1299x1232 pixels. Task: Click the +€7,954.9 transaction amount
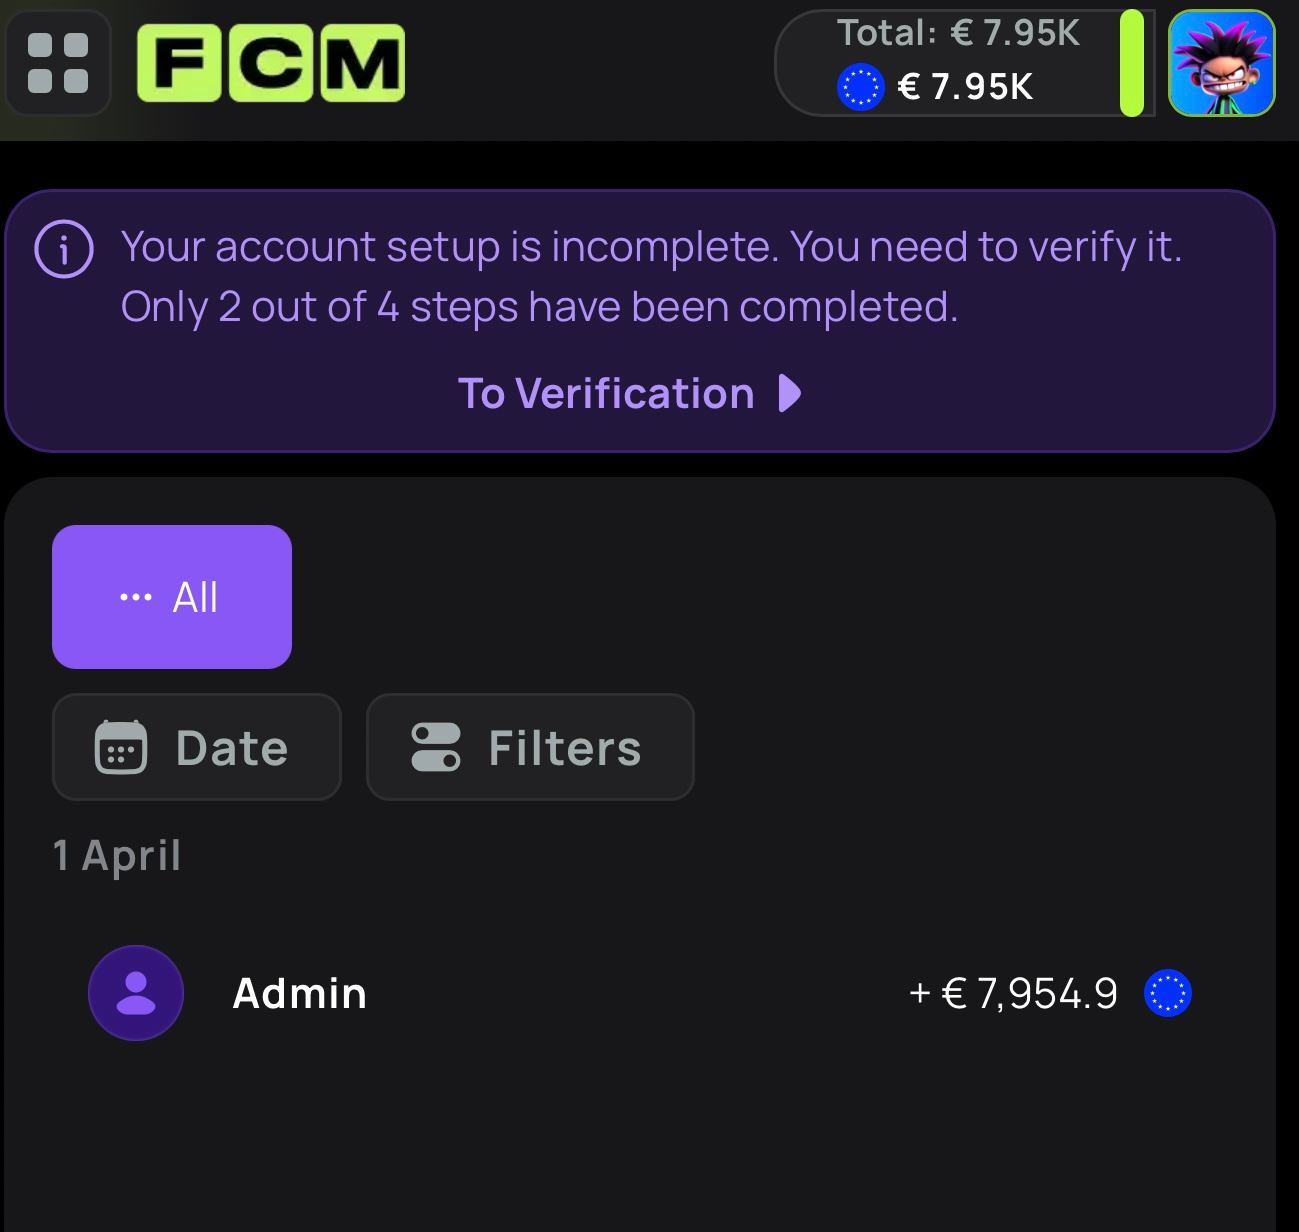click(x=1013, y=993)
